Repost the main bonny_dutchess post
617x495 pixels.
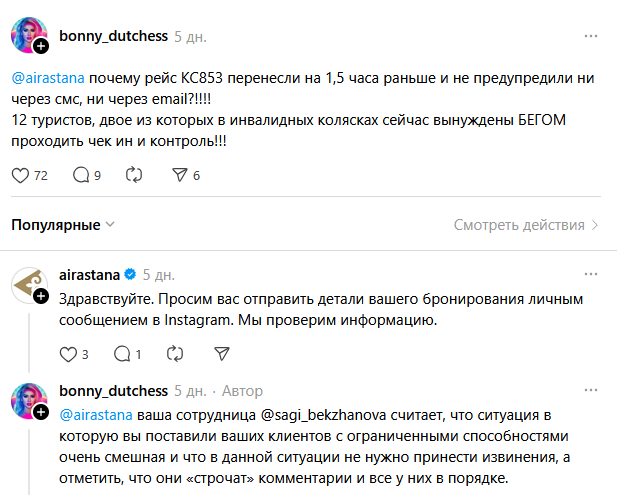tap(133, 175)
